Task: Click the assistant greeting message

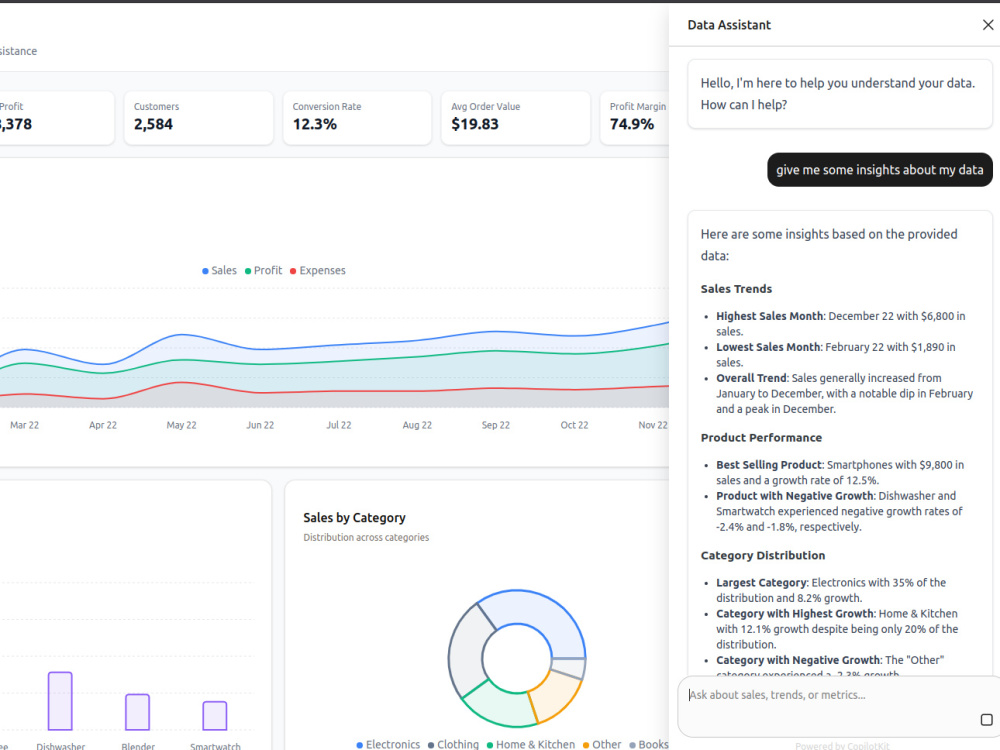Action: click(x=839, y=94)
